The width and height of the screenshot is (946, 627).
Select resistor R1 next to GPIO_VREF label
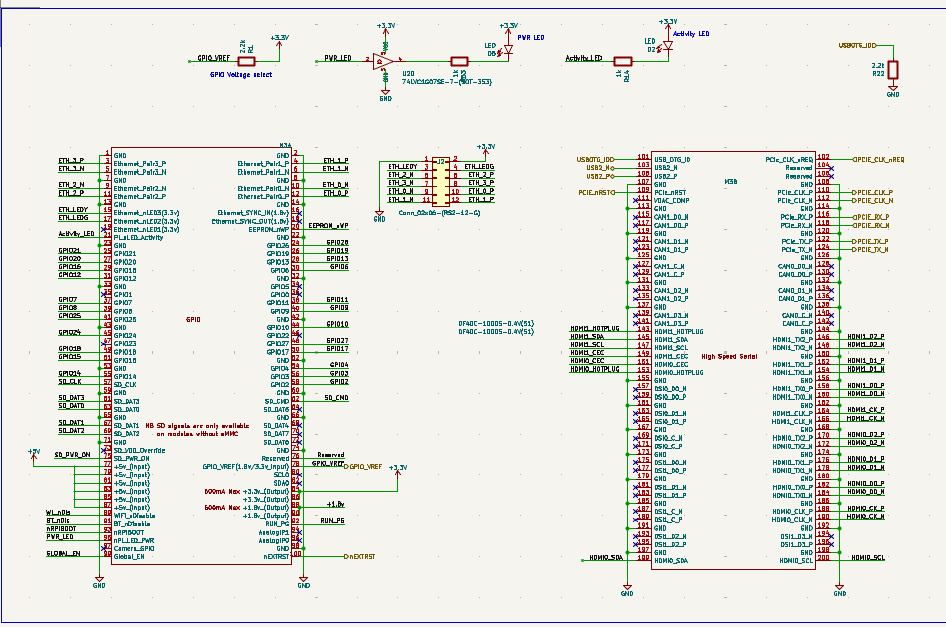tap(247, 60)
